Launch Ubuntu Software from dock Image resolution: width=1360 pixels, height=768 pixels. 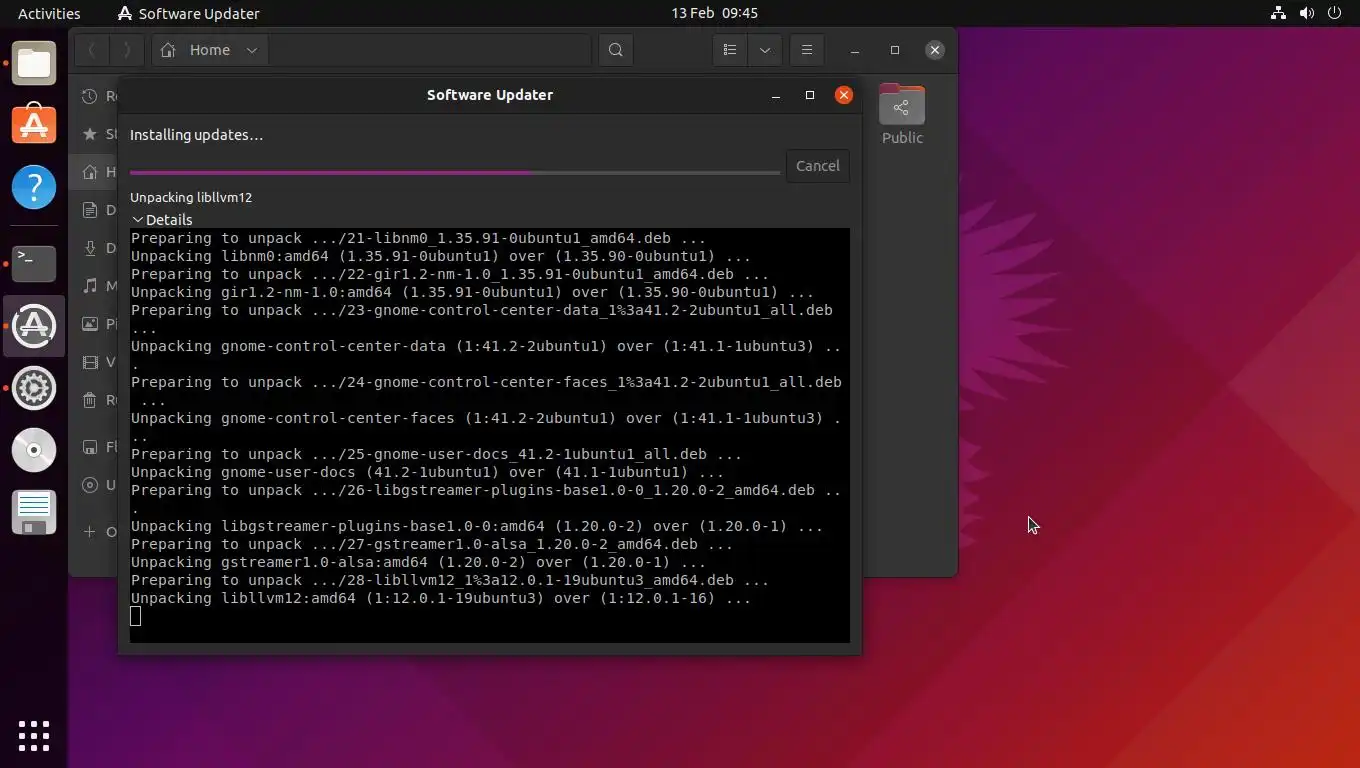click(x=34, y=125)
